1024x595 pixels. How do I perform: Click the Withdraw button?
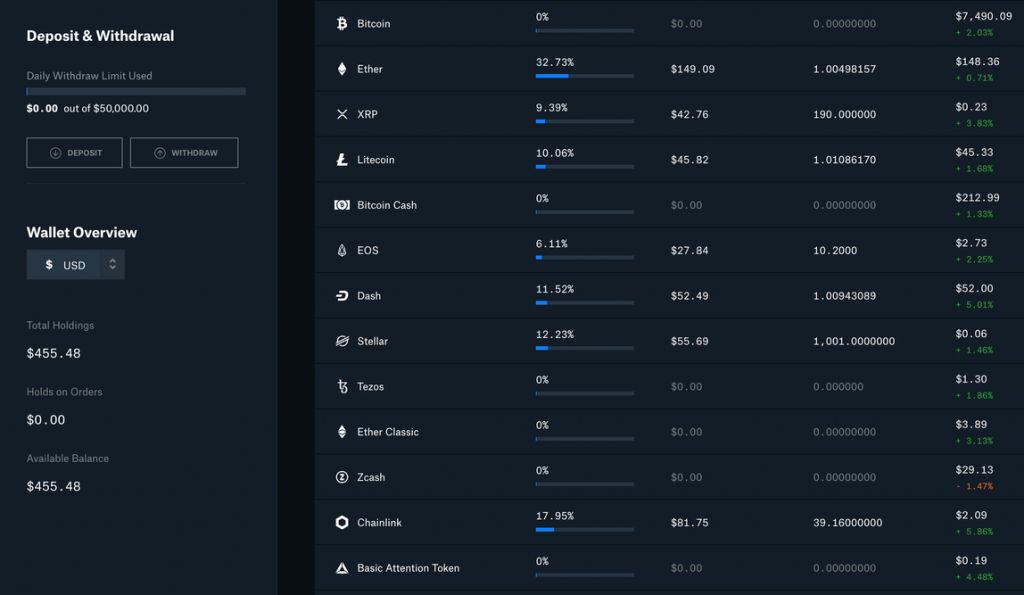(184, 153)
